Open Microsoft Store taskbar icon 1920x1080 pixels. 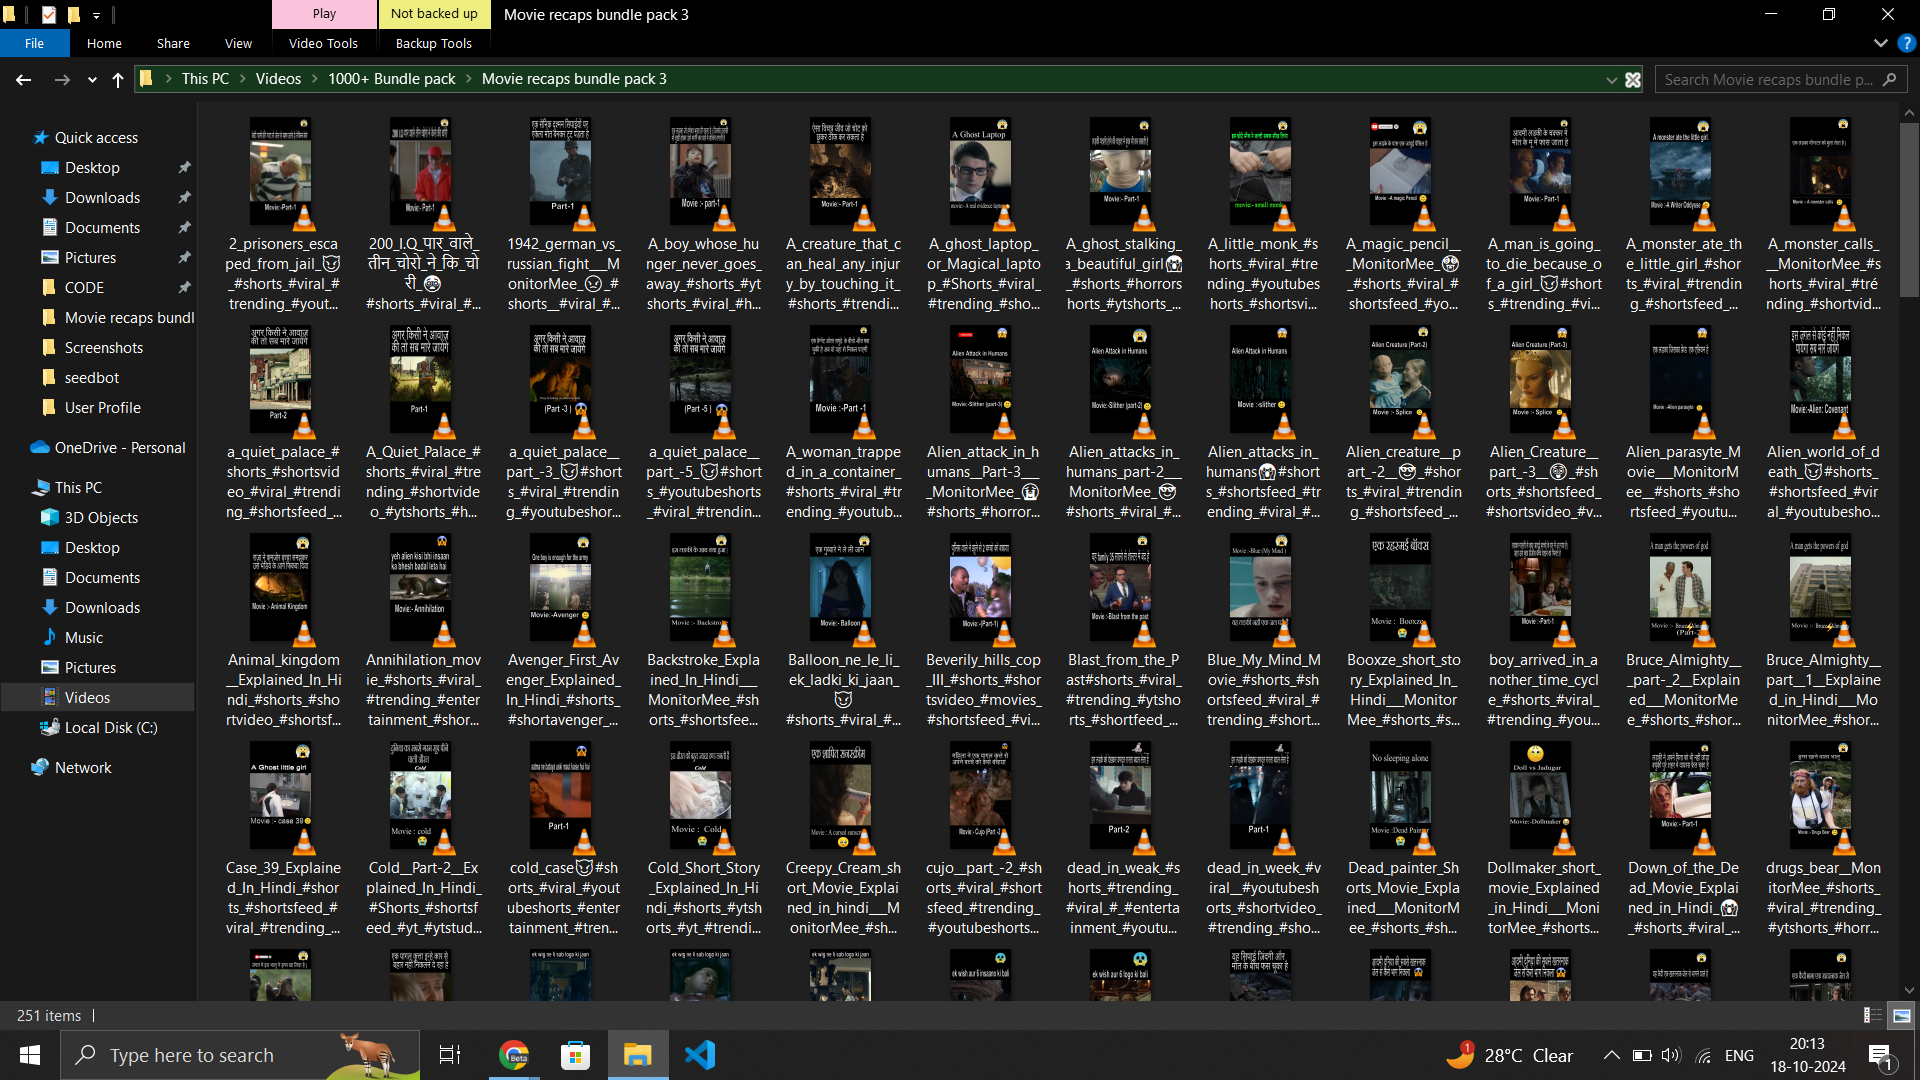tap(575, 1055)
